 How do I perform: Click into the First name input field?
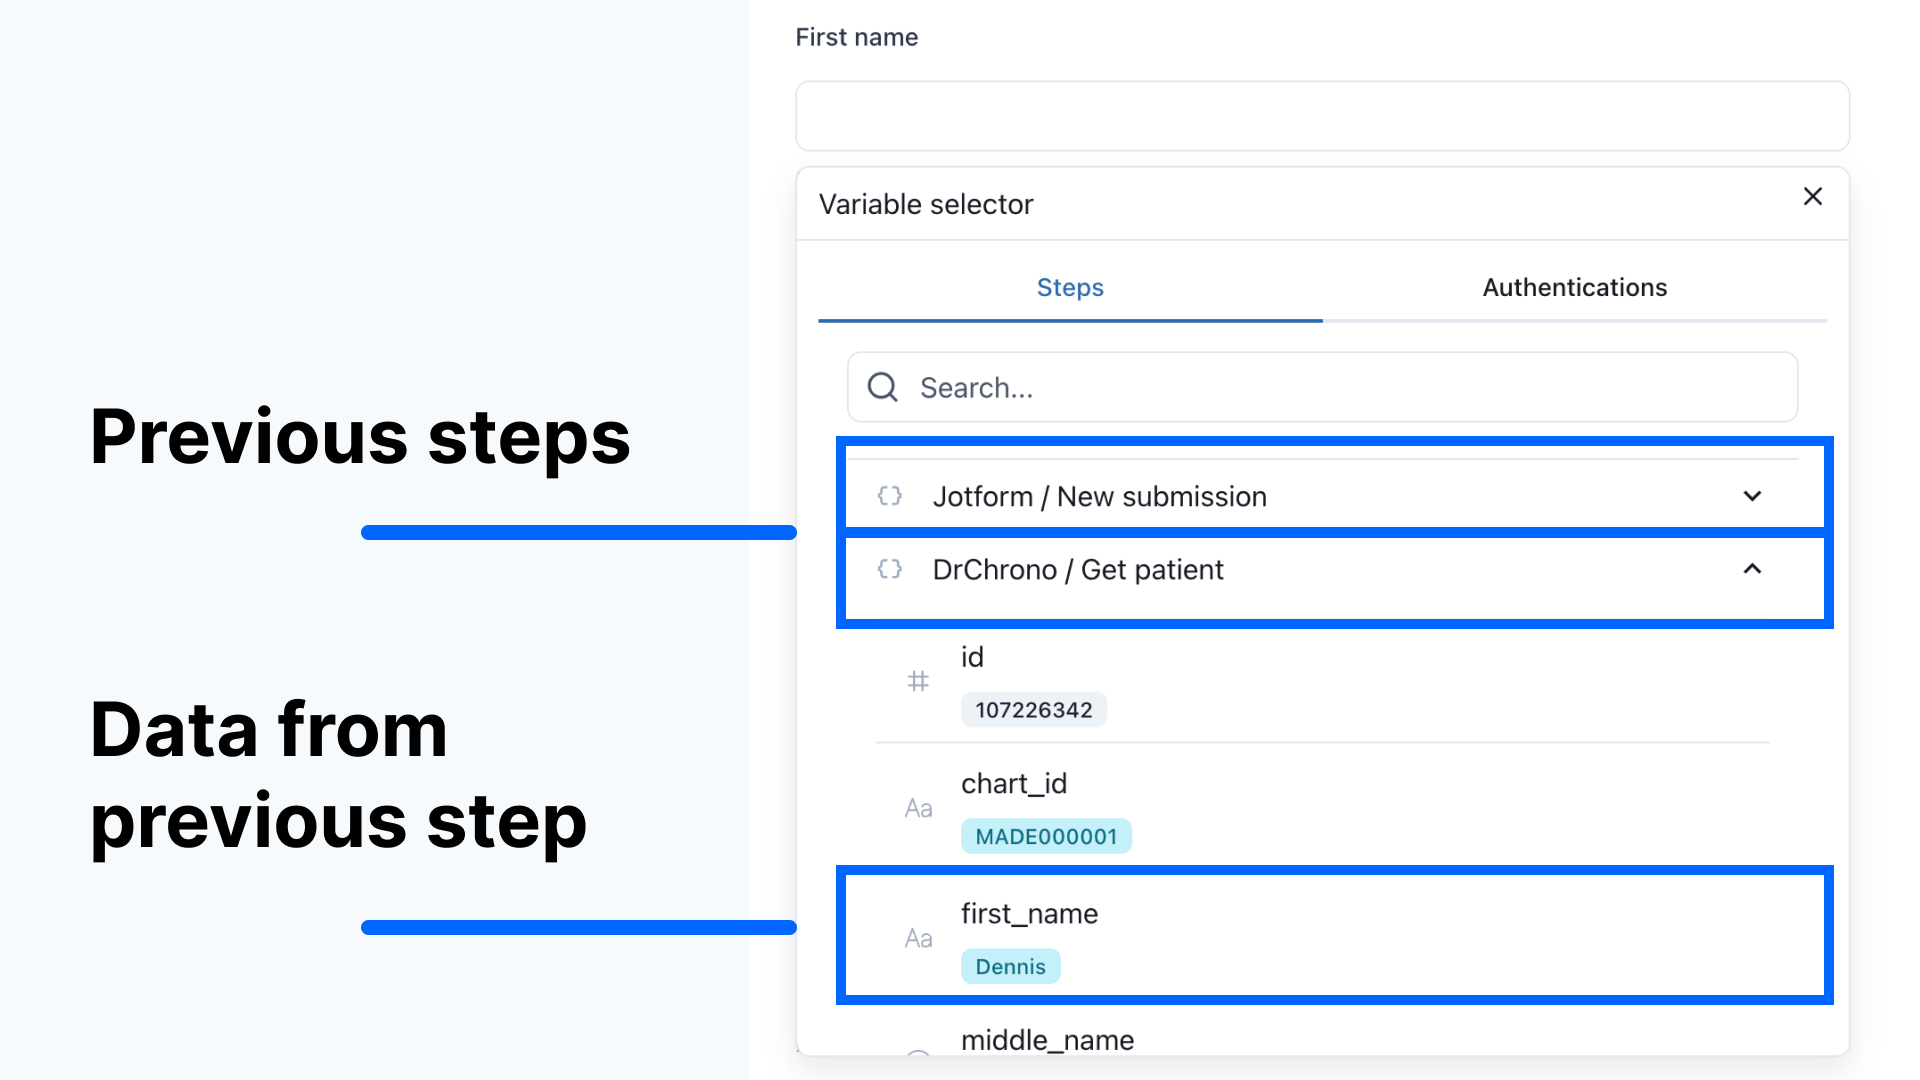pyautogui.click(x=1322, y=116)
